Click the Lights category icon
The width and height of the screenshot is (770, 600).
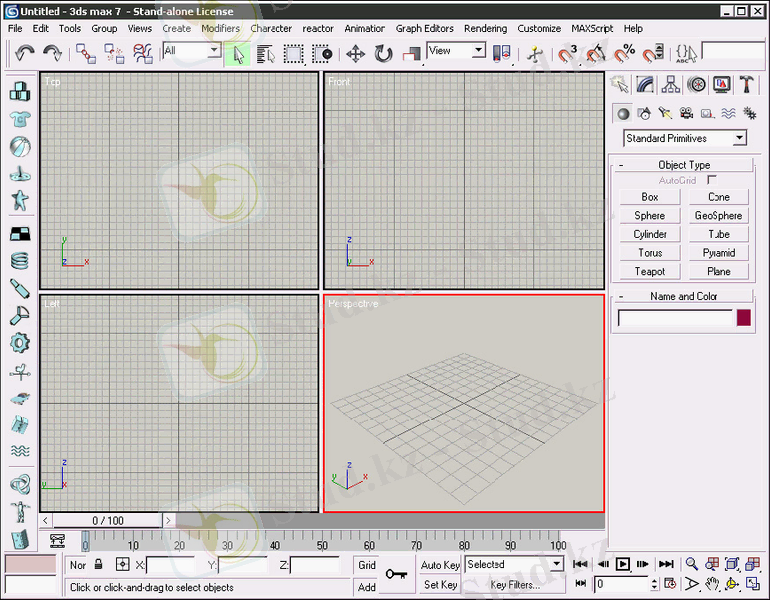(x=665, y=113)
